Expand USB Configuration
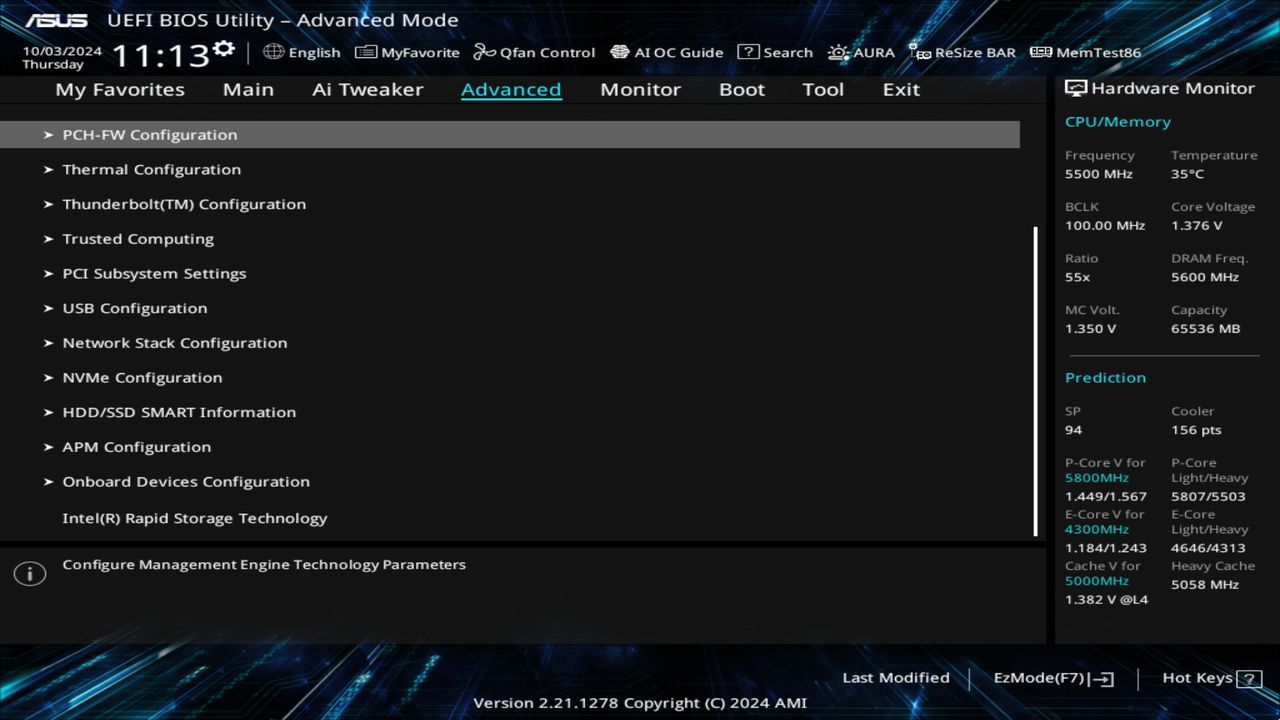The image size is (1280, 720). click(x=134, y=307)
